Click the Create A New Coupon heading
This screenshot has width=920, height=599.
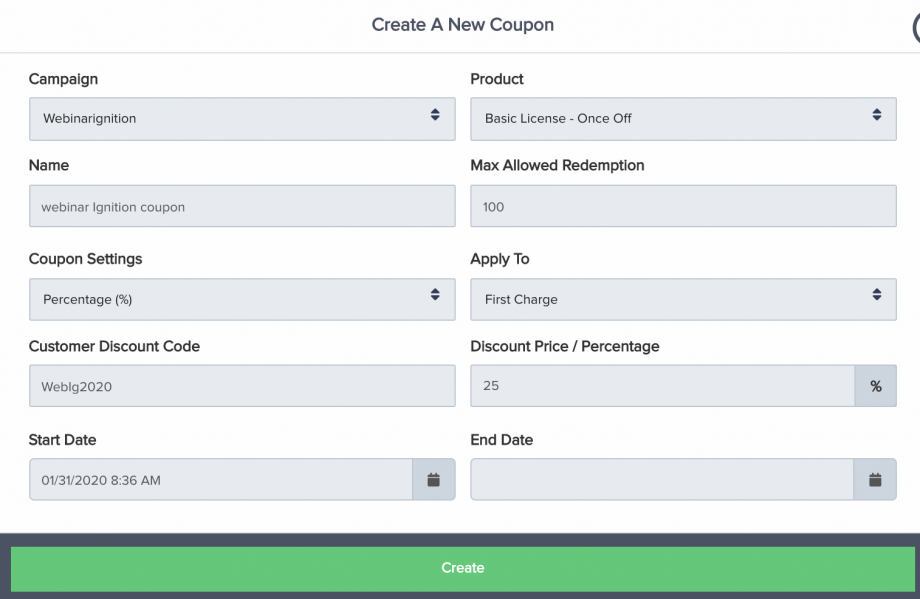[x=462, y=25]
